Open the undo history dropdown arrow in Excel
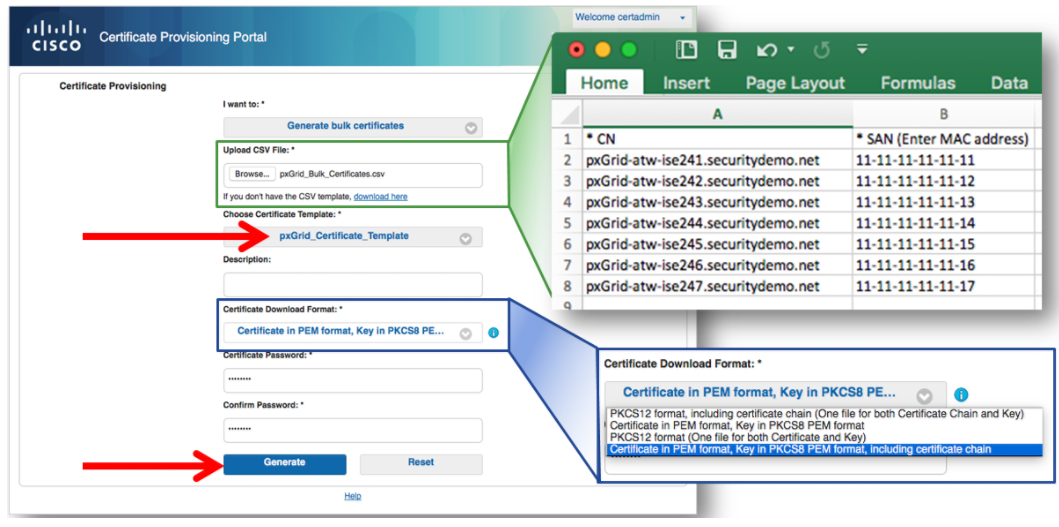The image size is (1059, 527). click(791, 50)
